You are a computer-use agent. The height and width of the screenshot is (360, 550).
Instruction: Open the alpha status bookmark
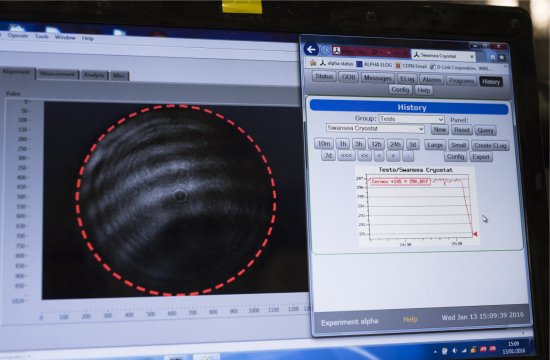(x=336, y=64)
